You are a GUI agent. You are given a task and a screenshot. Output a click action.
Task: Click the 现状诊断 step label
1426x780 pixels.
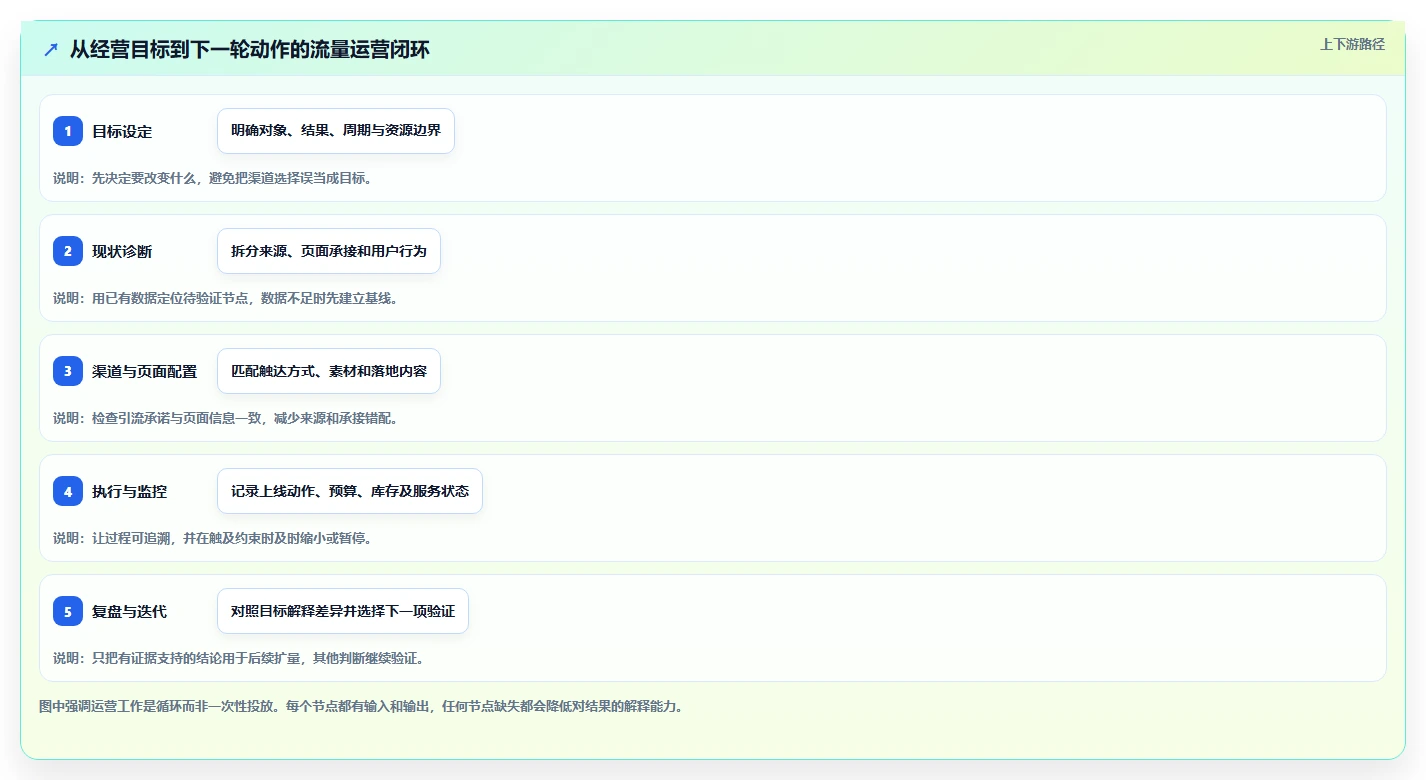[x=122, y=251]
